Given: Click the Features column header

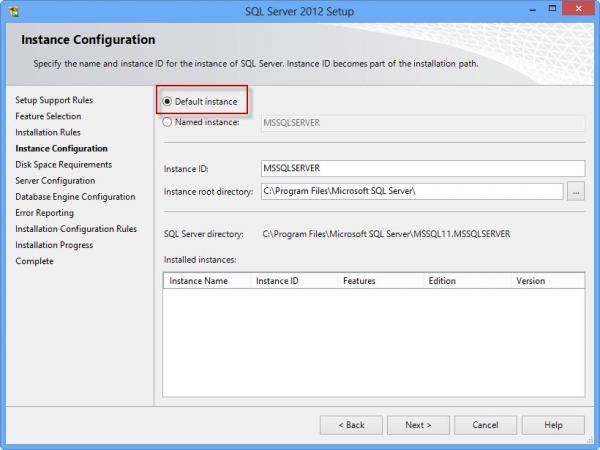Looking at the screenshot, I should (x=380, y=281).
